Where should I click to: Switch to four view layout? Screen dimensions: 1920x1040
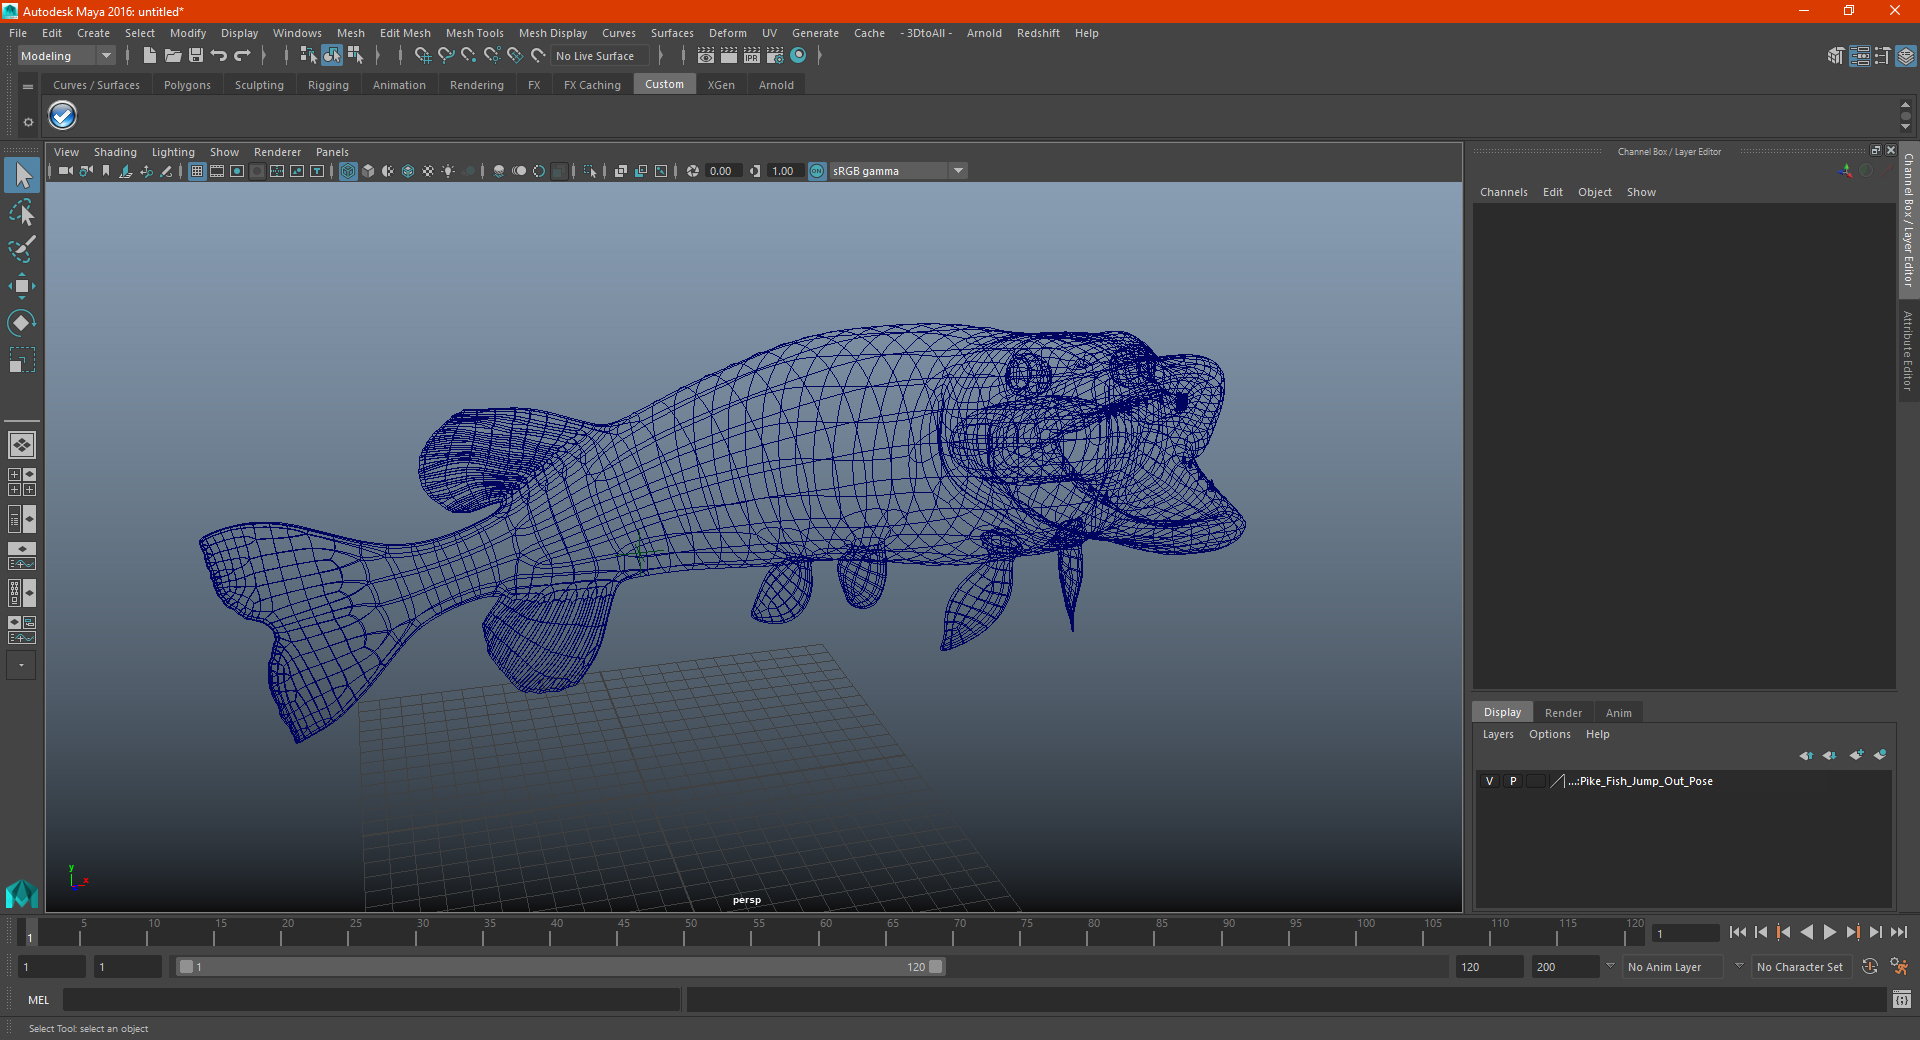[x=22, y=482]
